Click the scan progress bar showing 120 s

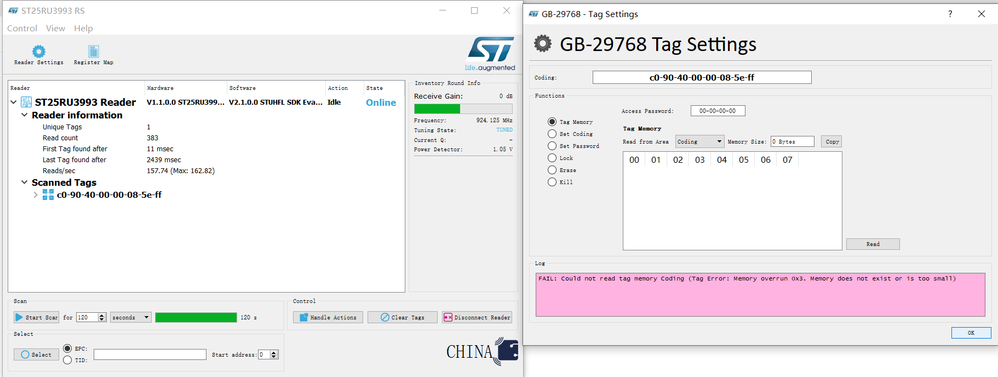click(x=196, y=317)
